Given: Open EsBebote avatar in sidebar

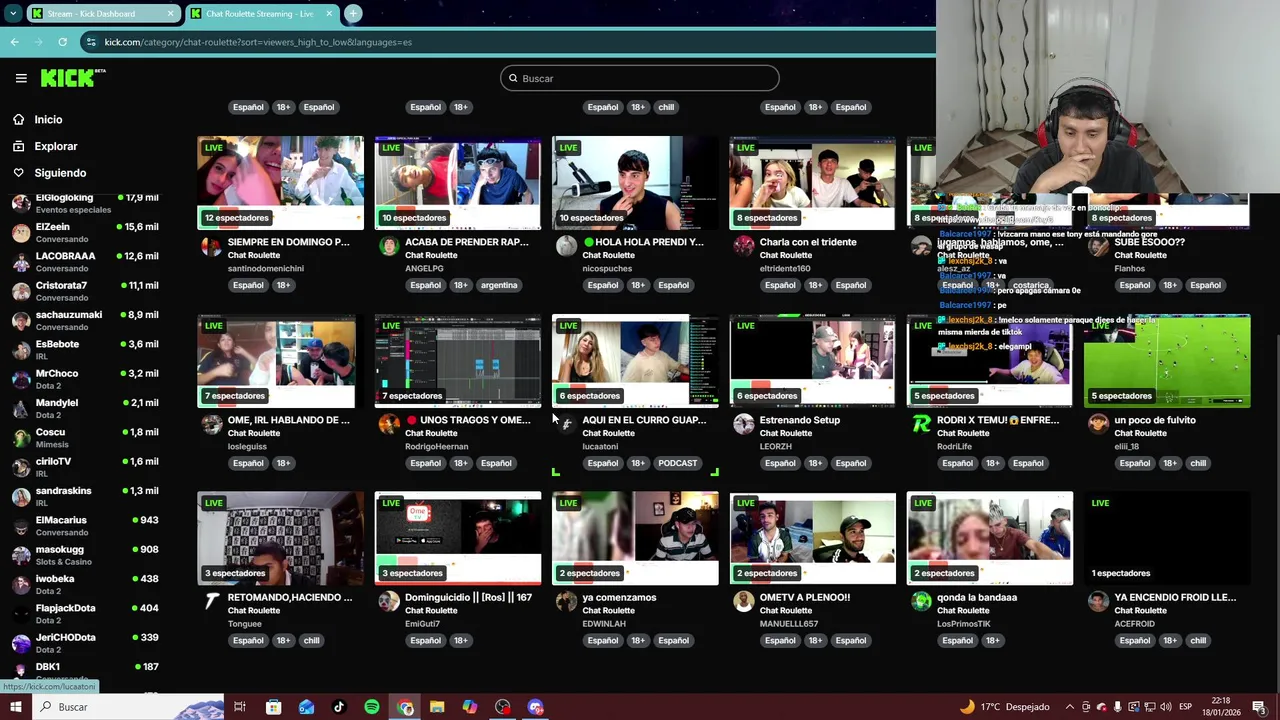Looking at the screenshot, I should point(21,350).
